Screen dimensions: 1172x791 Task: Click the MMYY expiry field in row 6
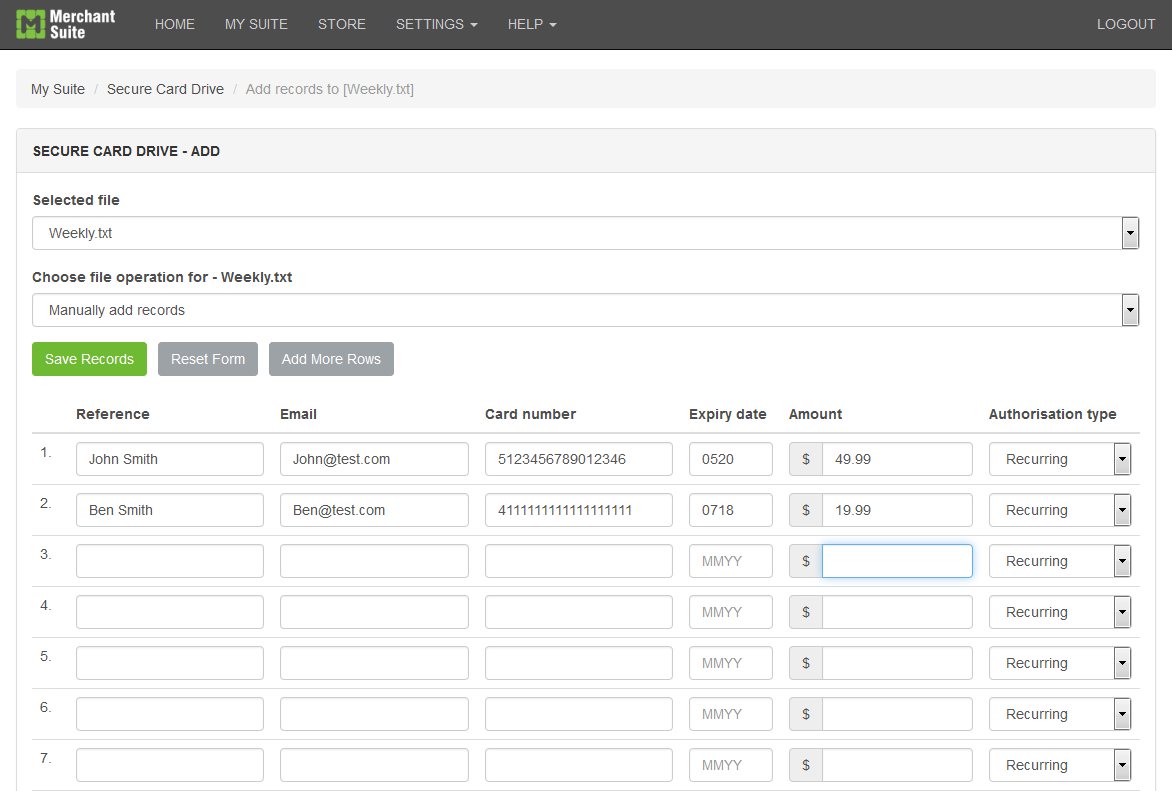pos(731,714)
